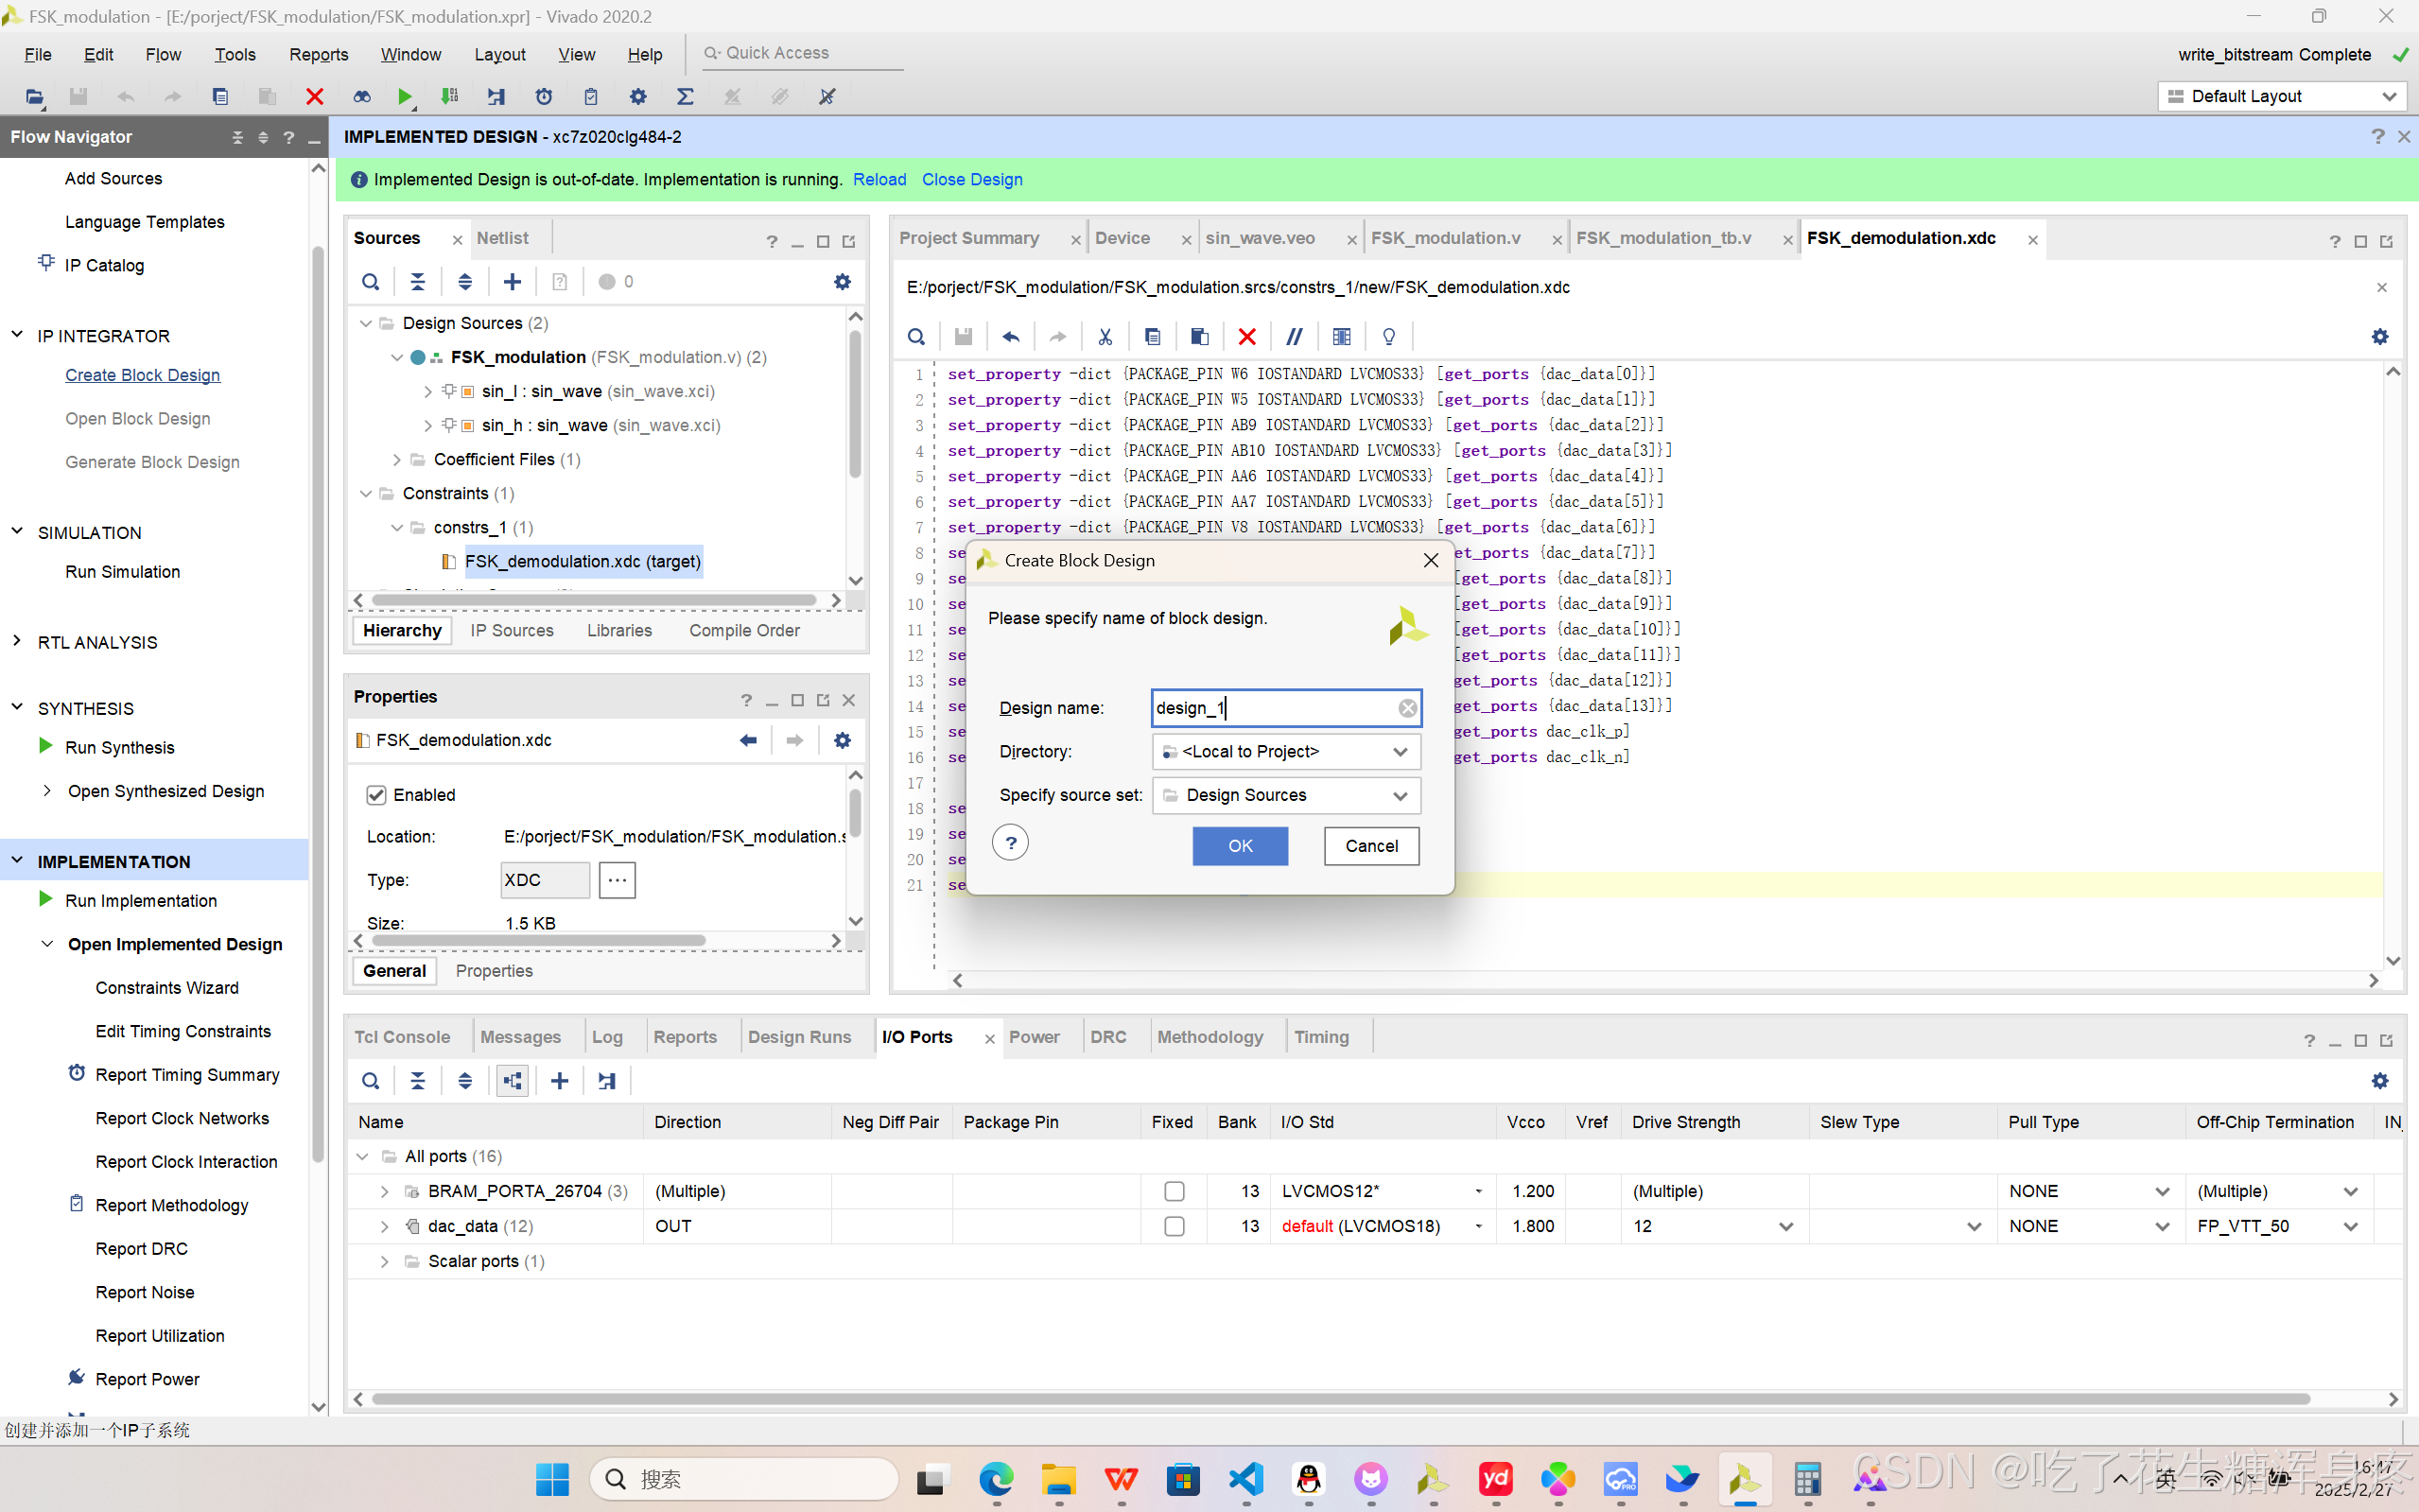The width and height of the screenshot is (2419, 1512).
Task: Click the Windows Start button
Action: click(x=552, y=1479)
